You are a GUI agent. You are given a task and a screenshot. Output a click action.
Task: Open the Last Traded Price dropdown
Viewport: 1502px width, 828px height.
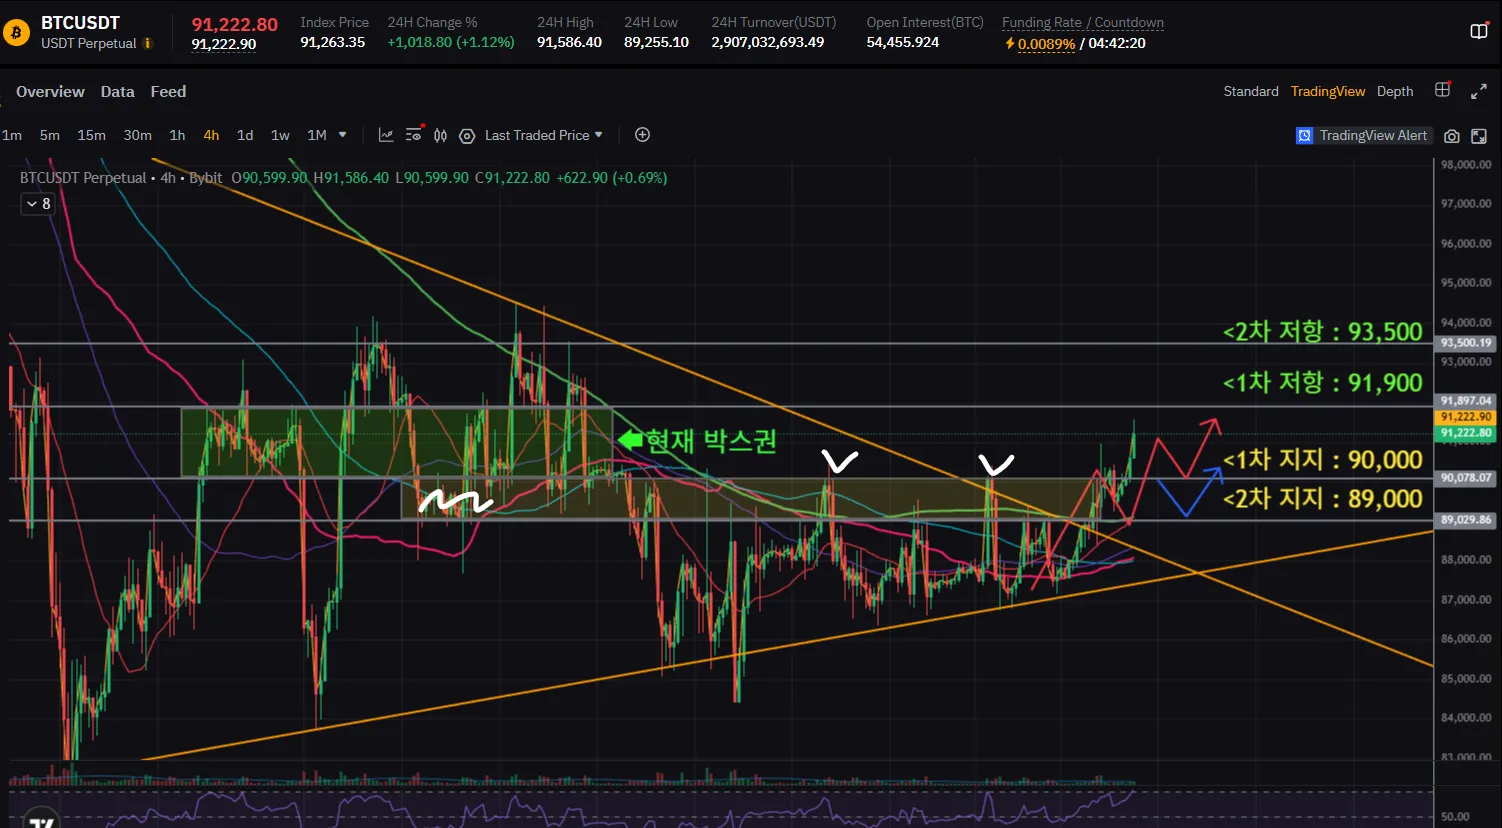[544, 135]
